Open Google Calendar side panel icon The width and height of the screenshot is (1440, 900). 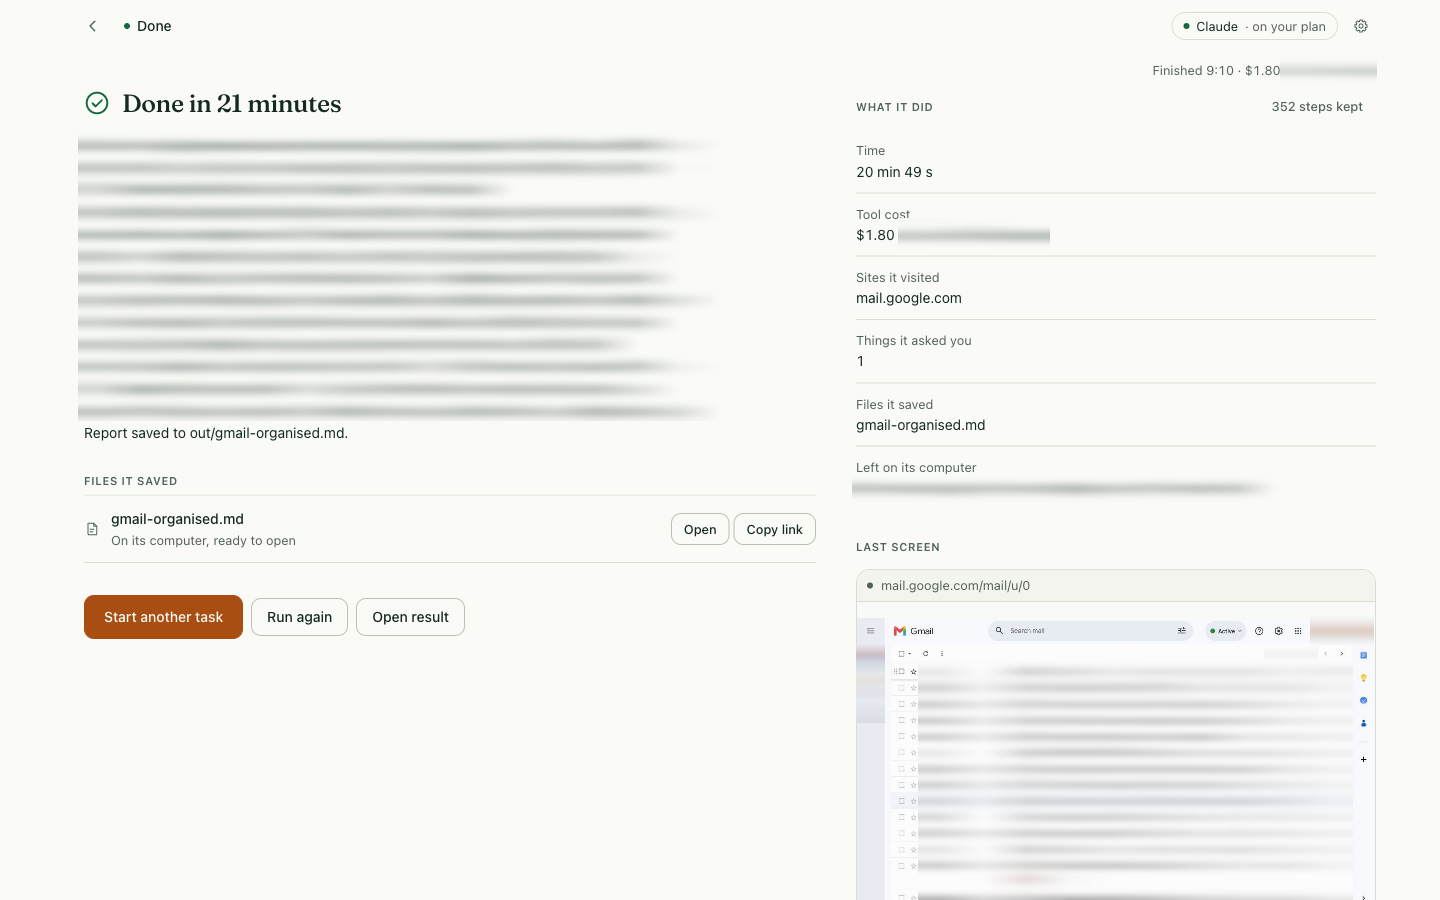pyautogui.click(x=1363, y=655)
